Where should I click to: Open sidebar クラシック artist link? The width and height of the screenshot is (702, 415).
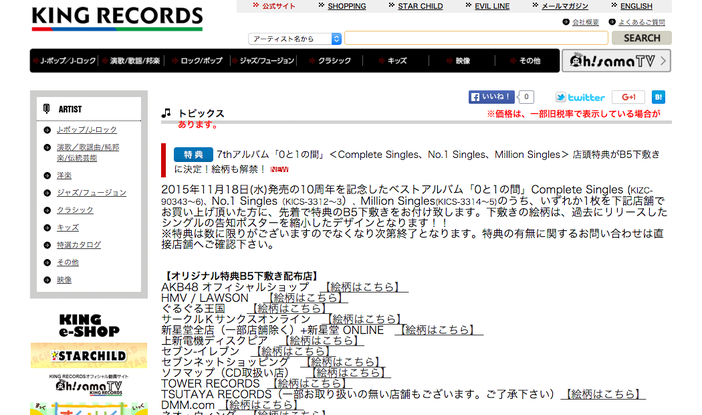75,210
